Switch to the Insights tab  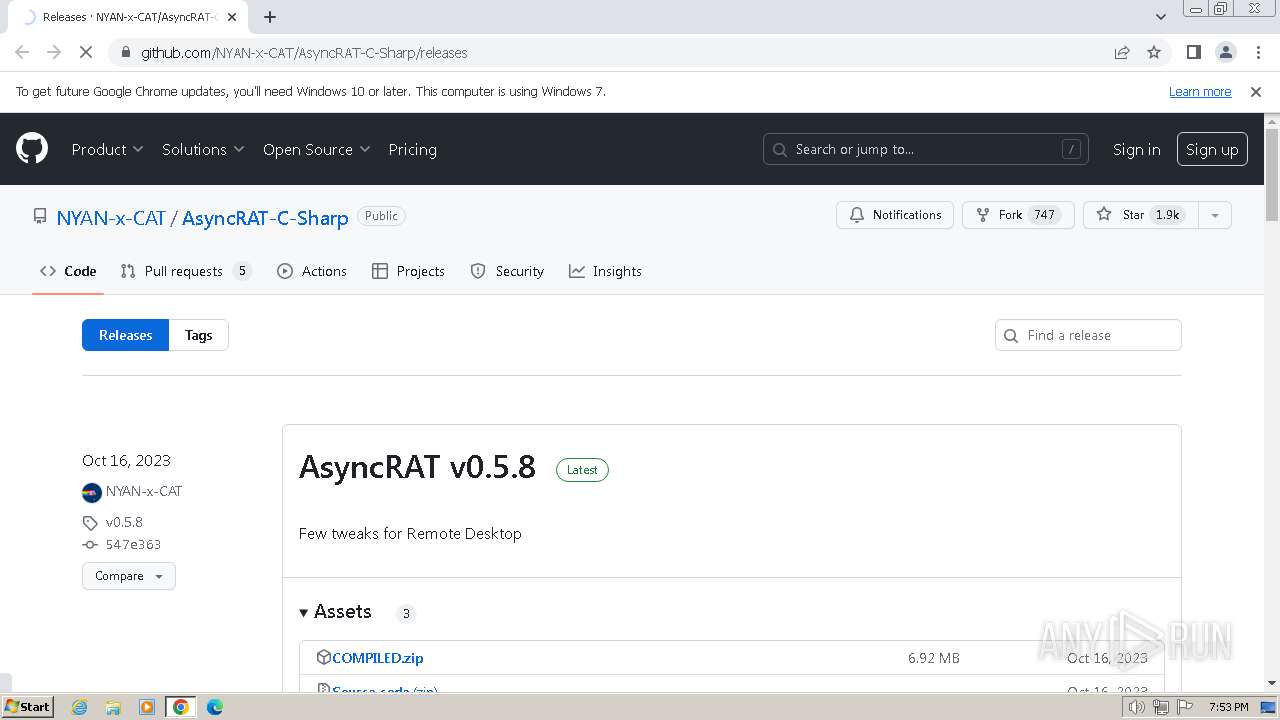(x=605, y=271)
